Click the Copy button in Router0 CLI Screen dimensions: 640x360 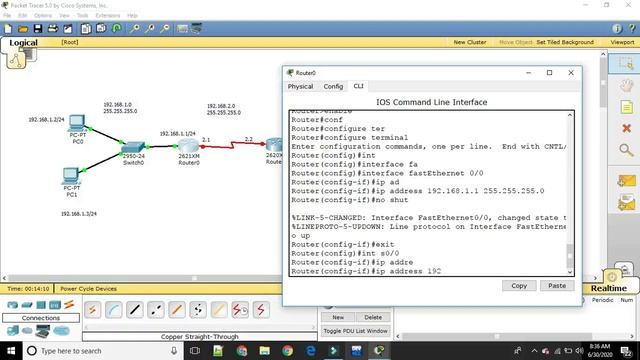[x=519, y=286]
